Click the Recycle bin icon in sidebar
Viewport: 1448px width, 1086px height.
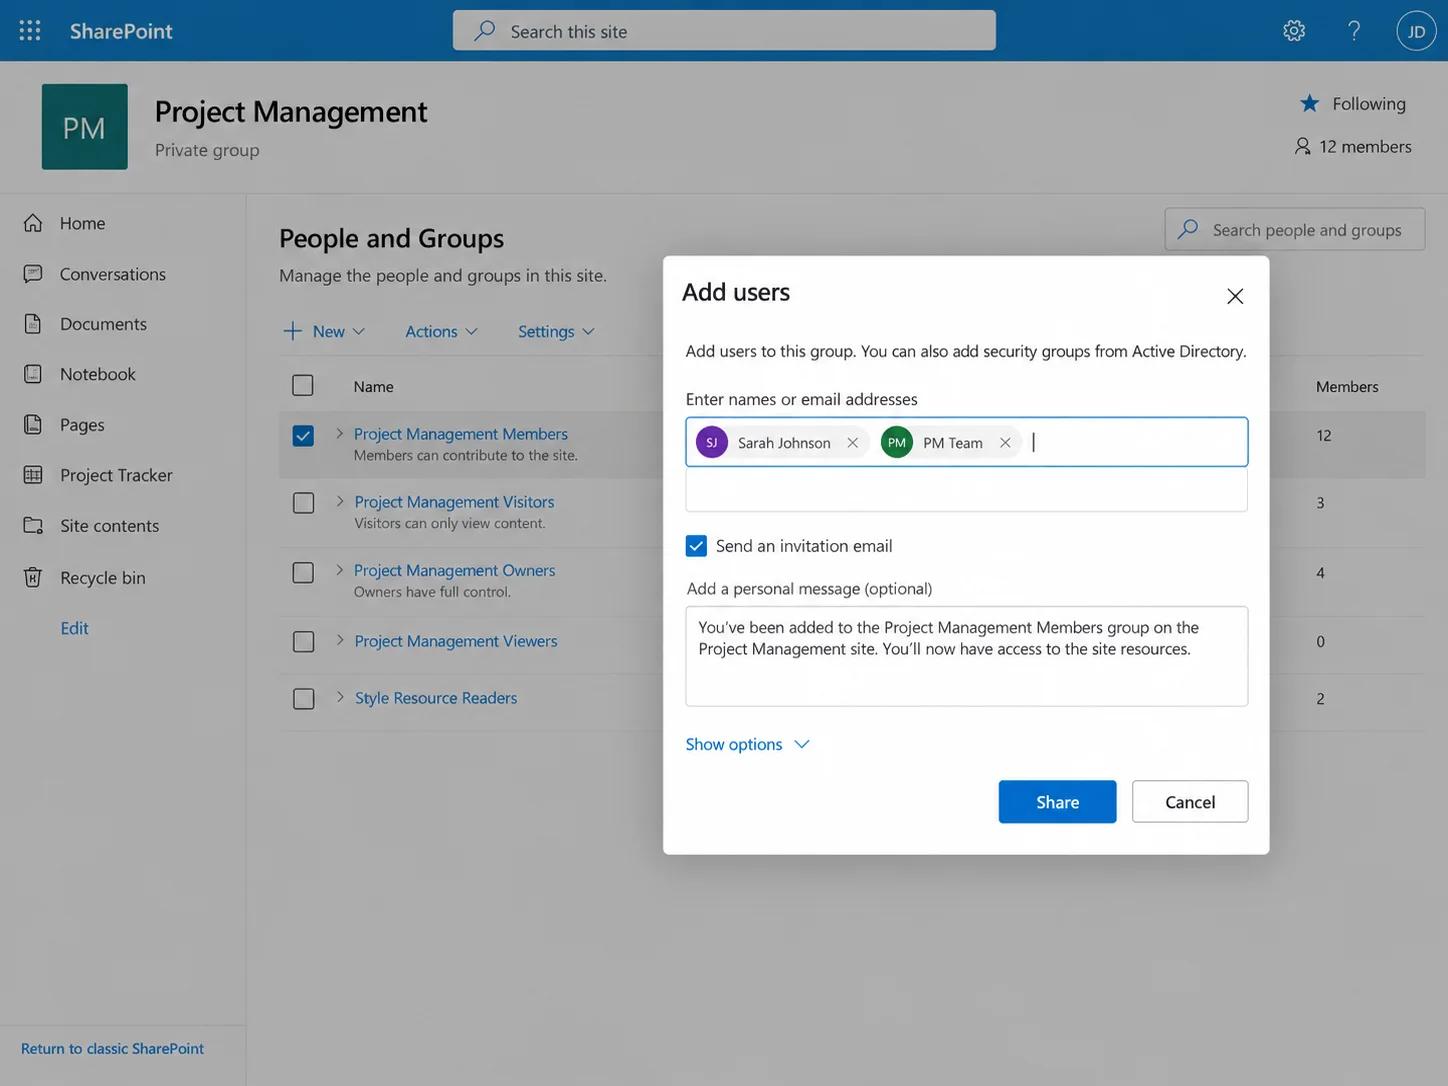pyautogui.click(x=33, y=577)
